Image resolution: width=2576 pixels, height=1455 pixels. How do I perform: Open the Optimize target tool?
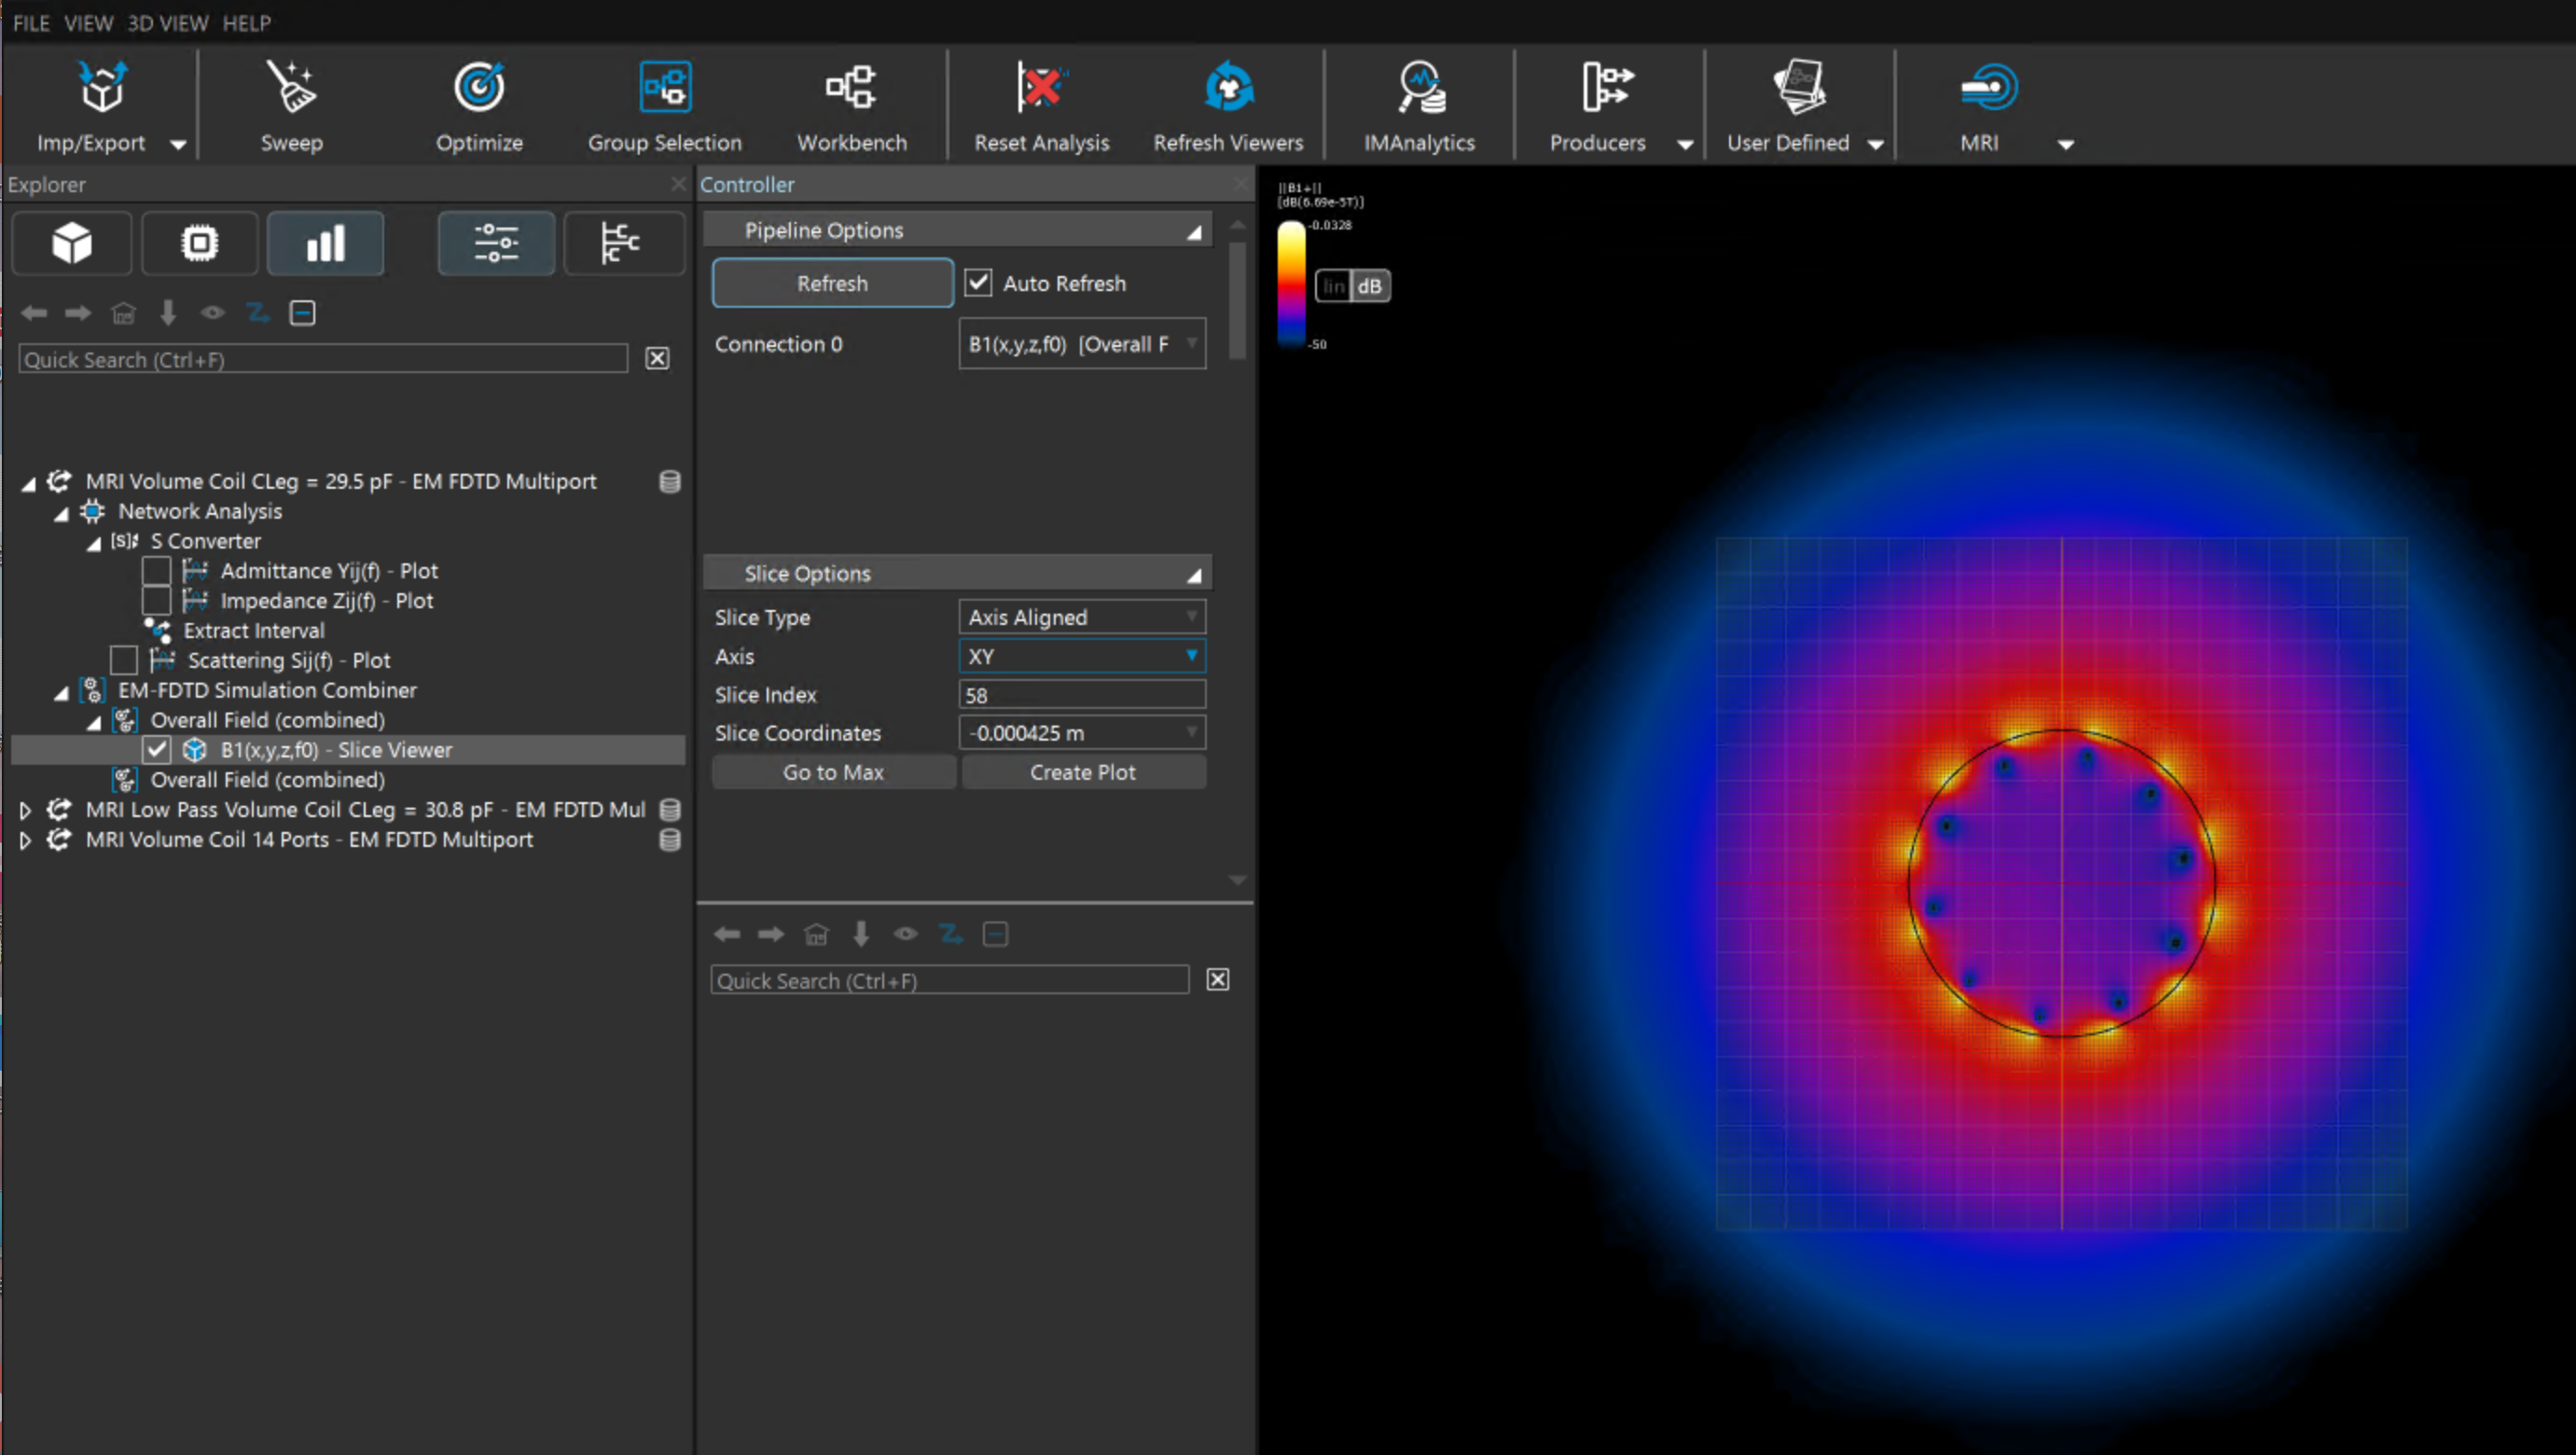(479, 88)
